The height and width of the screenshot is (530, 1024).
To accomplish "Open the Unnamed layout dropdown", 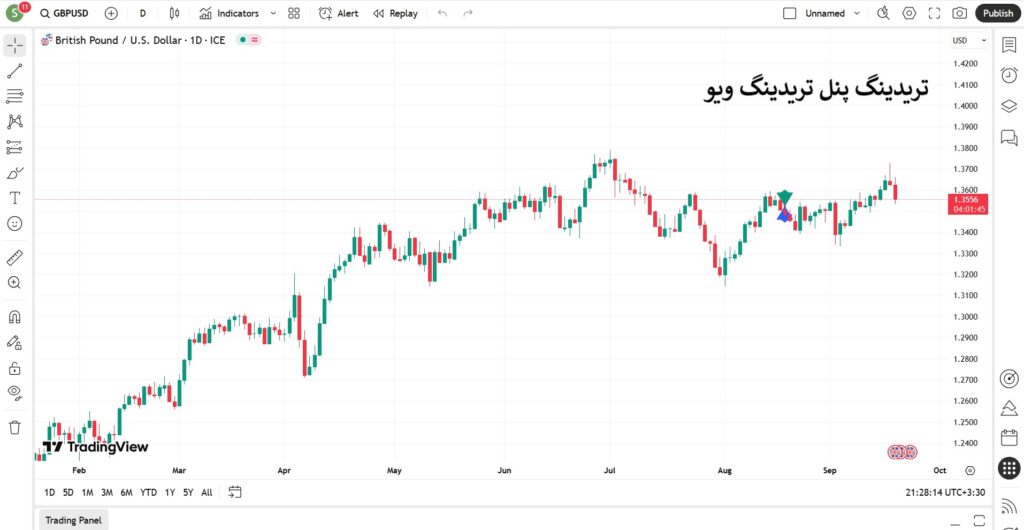I will (830, 13).
